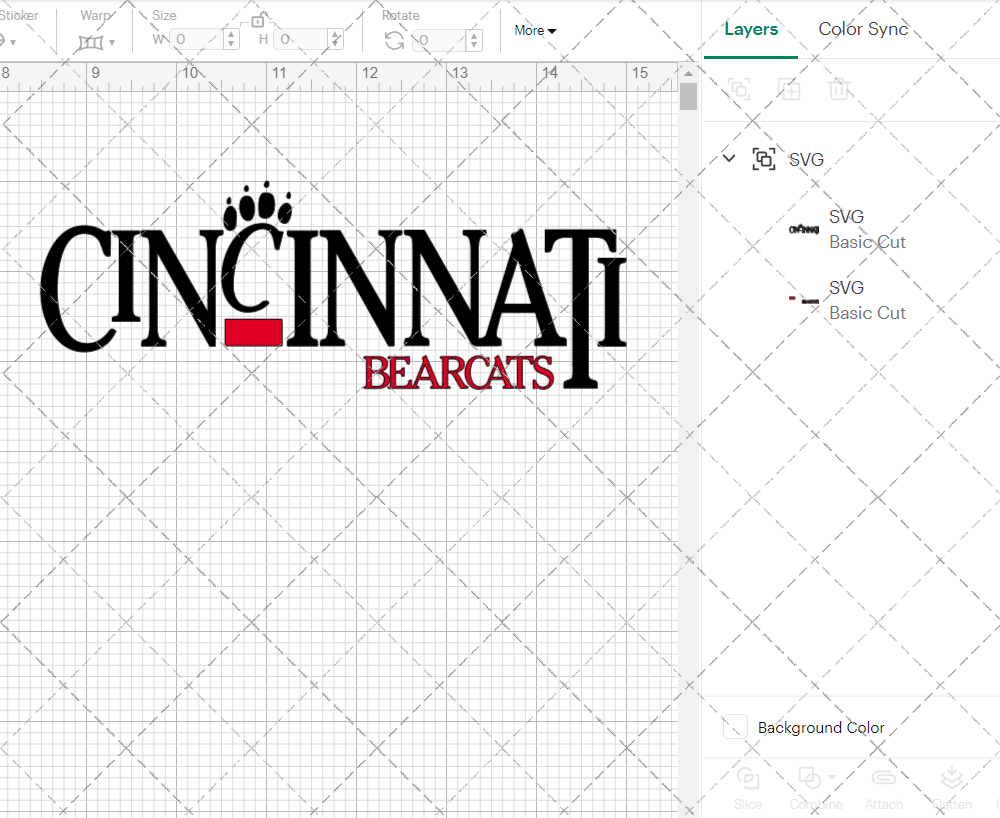Viewport: 1000px width, 818px height.
Task: Switch to the Color Sync tab
Action: tap(863, 29)
